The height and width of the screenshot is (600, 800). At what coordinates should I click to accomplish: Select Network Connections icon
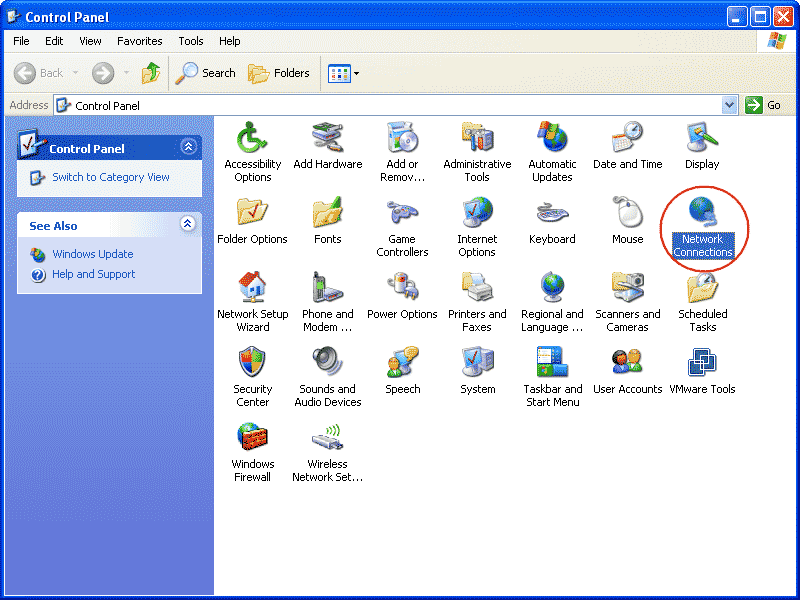click(x=703, y=227)
